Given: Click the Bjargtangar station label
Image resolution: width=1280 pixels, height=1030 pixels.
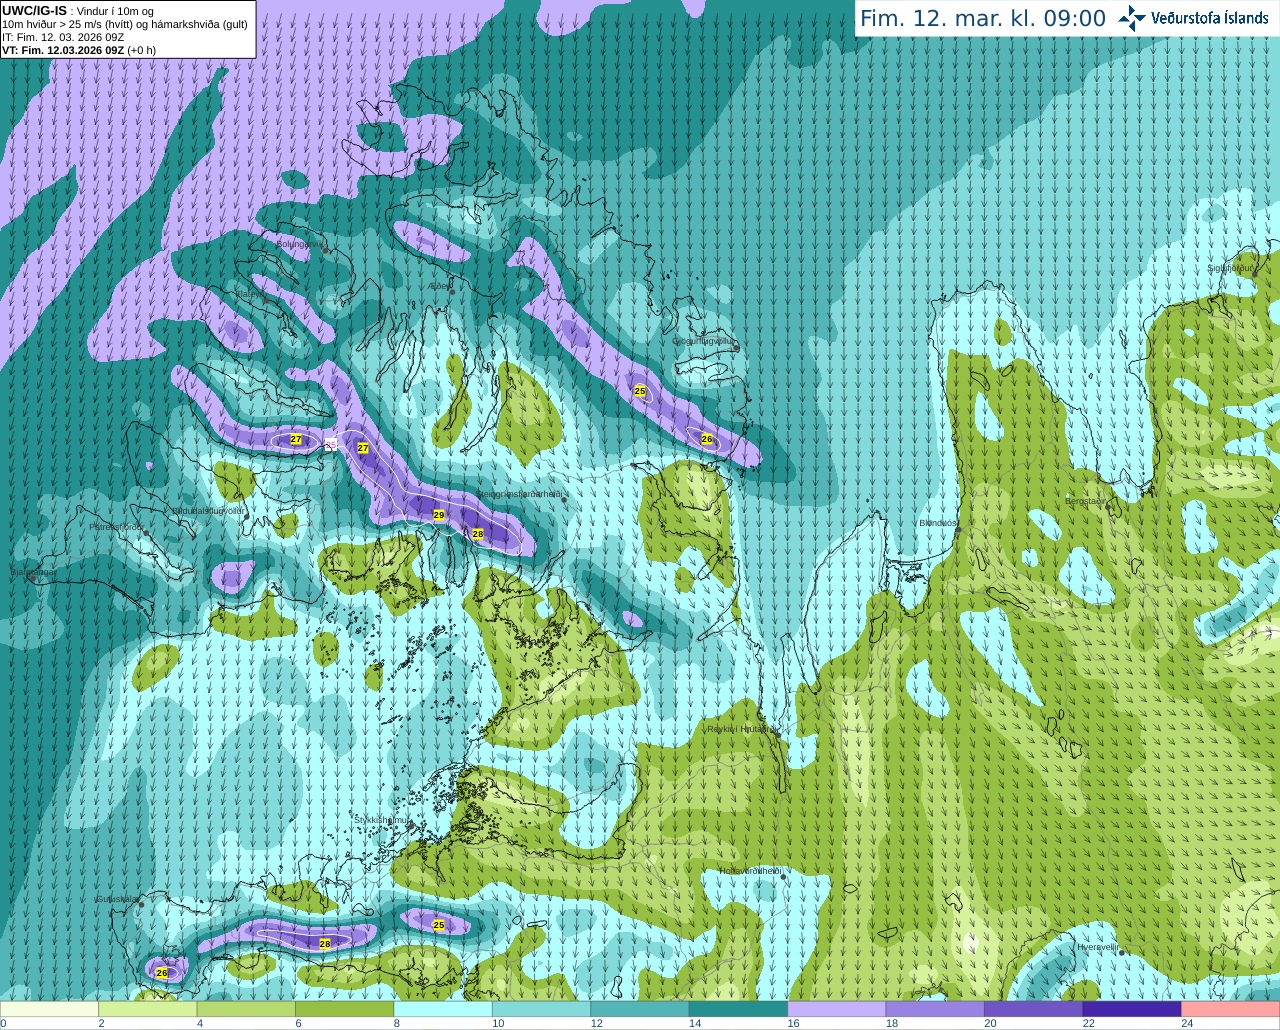Looking at the screenshot, I should 33,572.
